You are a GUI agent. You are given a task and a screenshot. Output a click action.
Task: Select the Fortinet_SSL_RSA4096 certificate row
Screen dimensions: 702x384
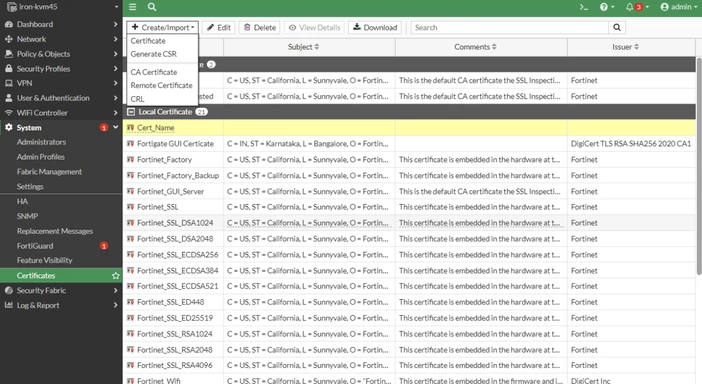pyautogui.click(x=409, y=365)
